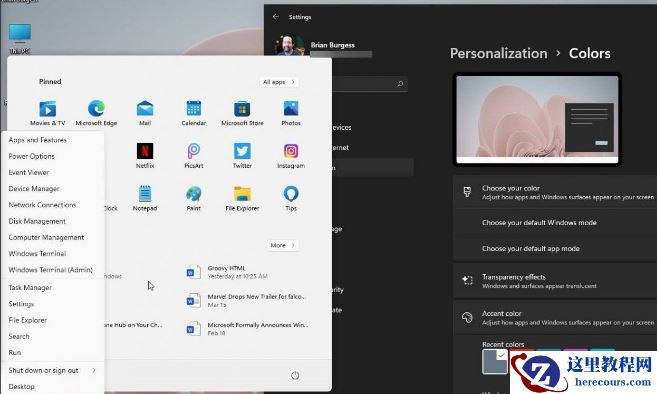Click the Accent color palette icon
Image resolution: width=657 pixels, height=394 pixels.
click(x=467, y=317)
